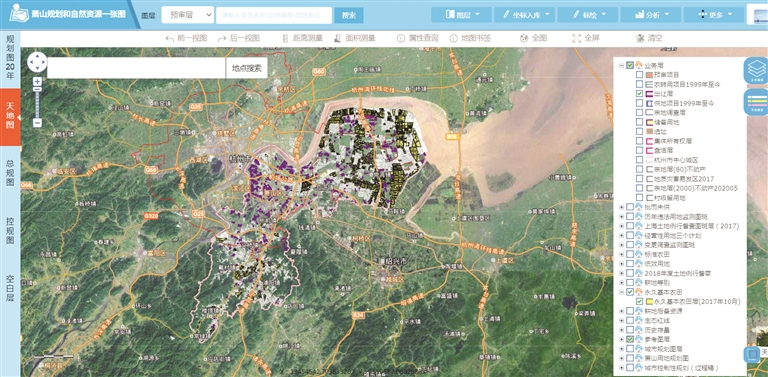Enable the 储备用地 layer checkbox

click(639, 121)
